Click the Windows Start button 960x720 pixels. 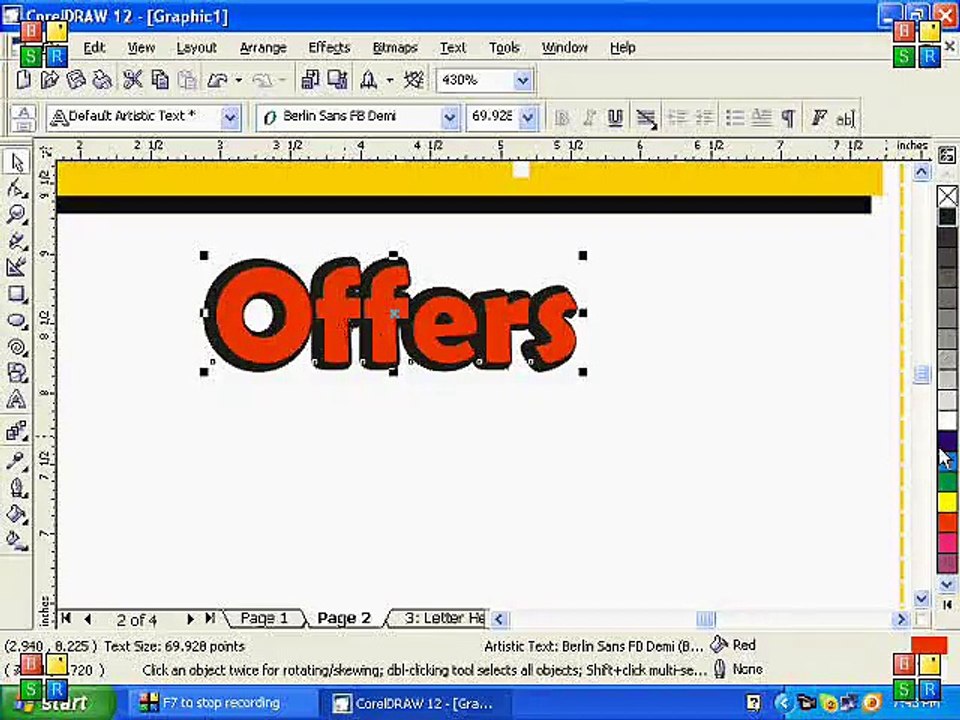(58, 703)
